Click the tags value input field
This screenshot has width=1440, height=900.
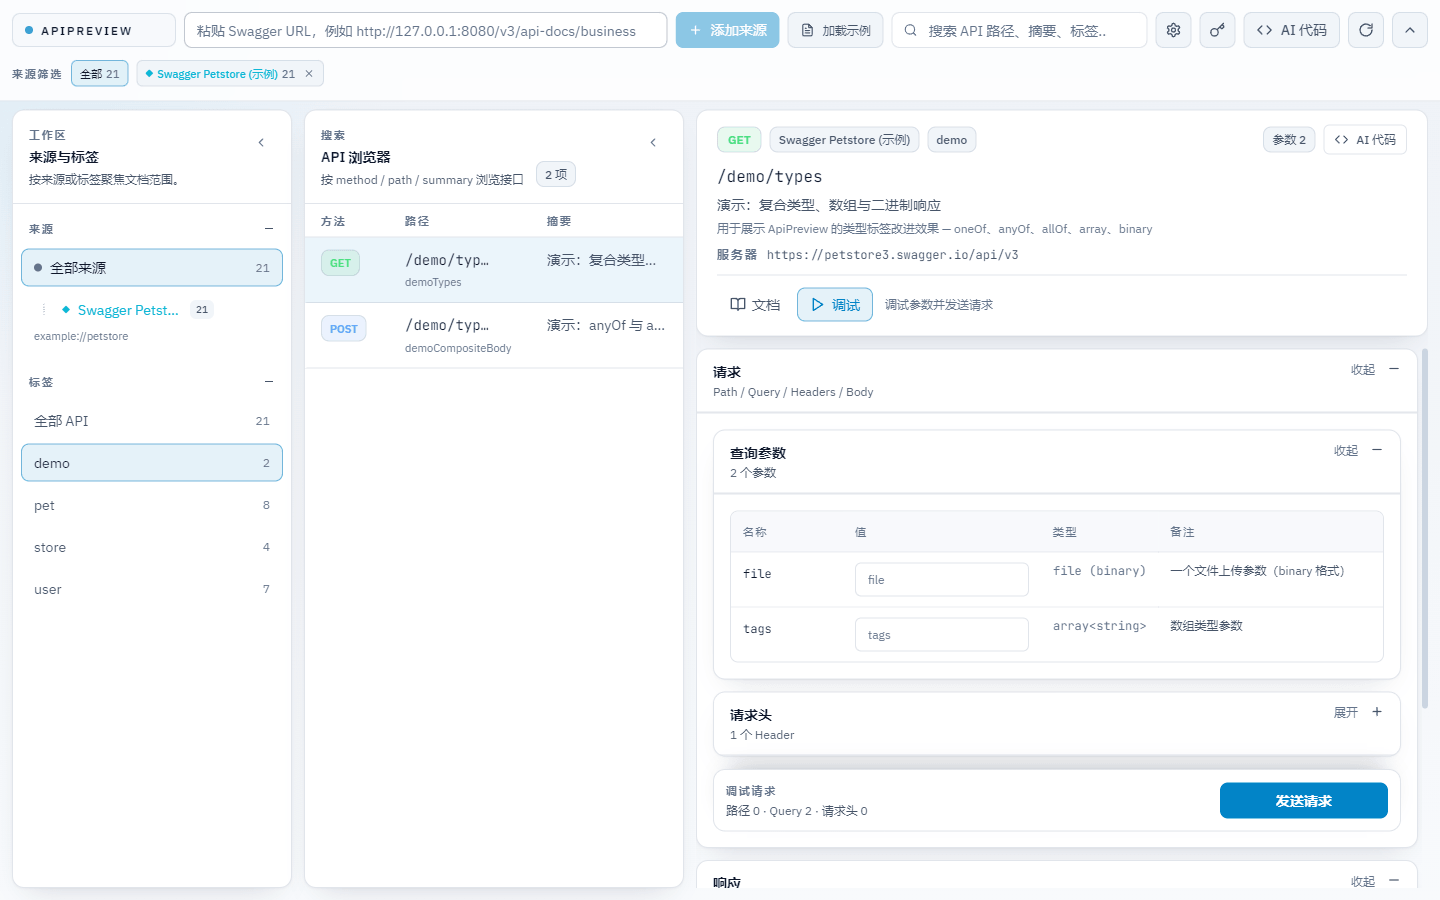(x=941, y=635)
